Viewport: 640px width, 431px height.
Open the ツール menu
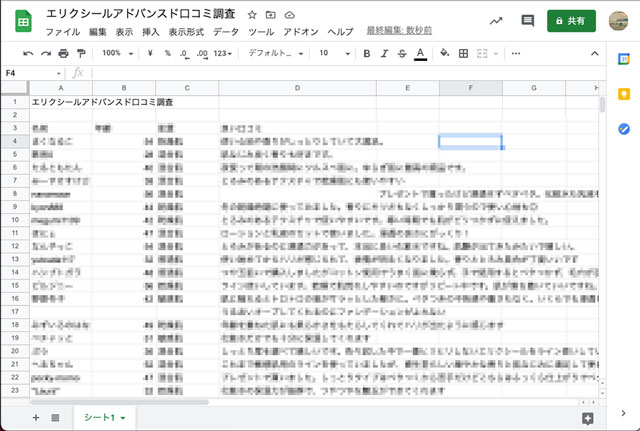click(x=261, y=31)
